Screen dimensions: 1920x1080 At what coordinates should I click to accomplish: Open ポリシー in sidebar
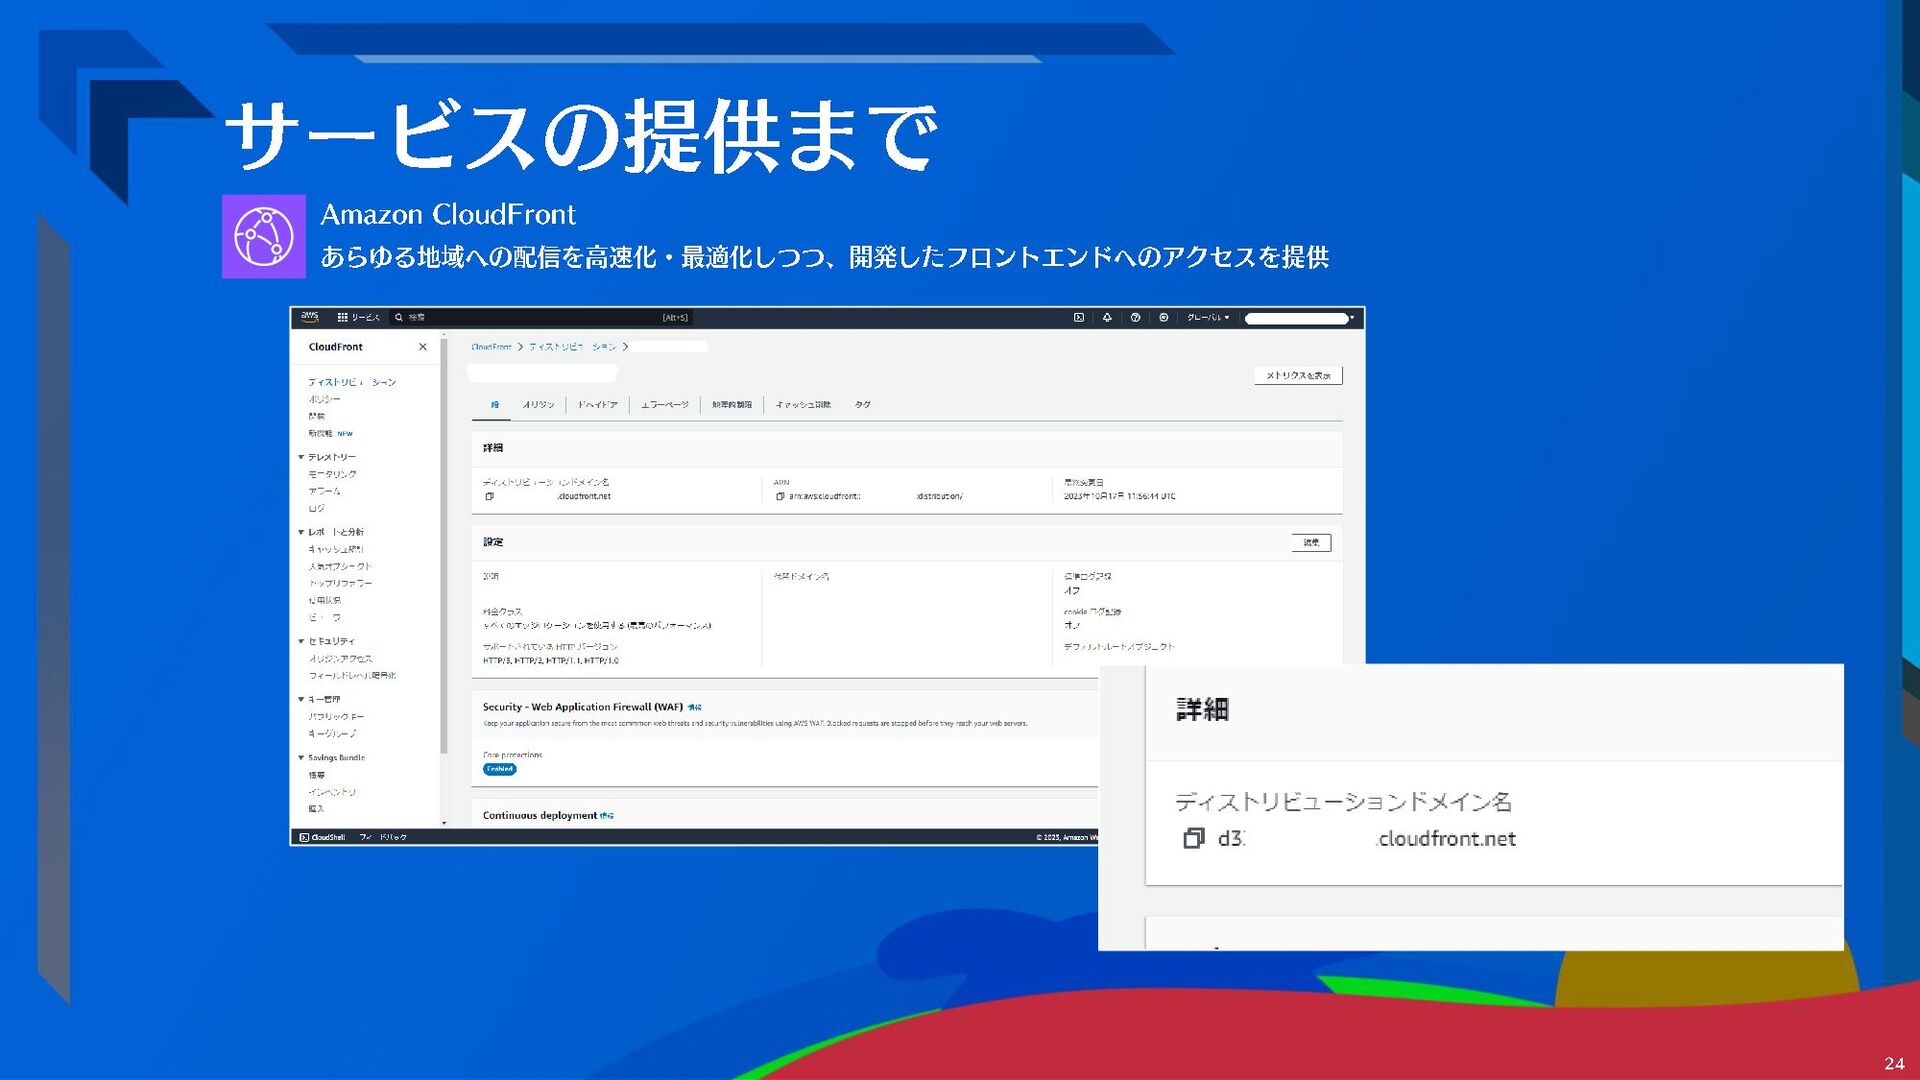point(324,399)
